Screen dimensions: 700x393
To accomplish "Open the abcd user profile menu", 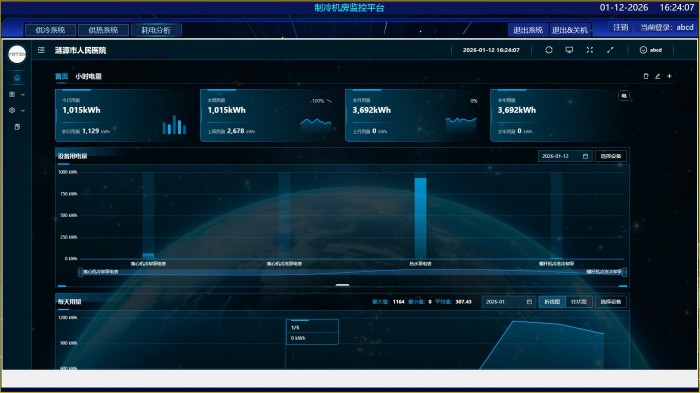I will pyautogui.click(x=651, y=50).
